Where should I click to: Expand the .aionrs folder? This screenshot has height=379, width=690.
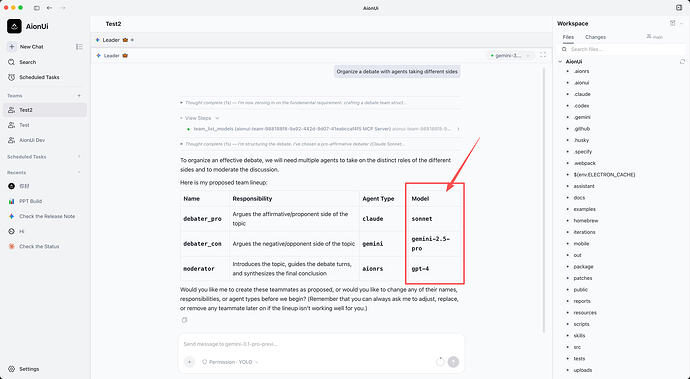coord(581,71)
